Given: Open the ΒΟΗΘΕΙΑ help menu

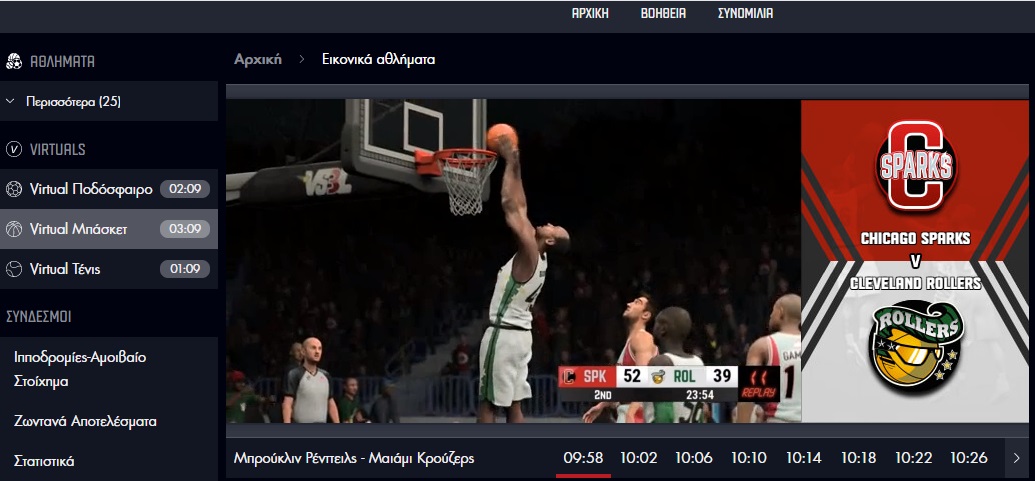Looking at the screenshot, I should [663, 13].
